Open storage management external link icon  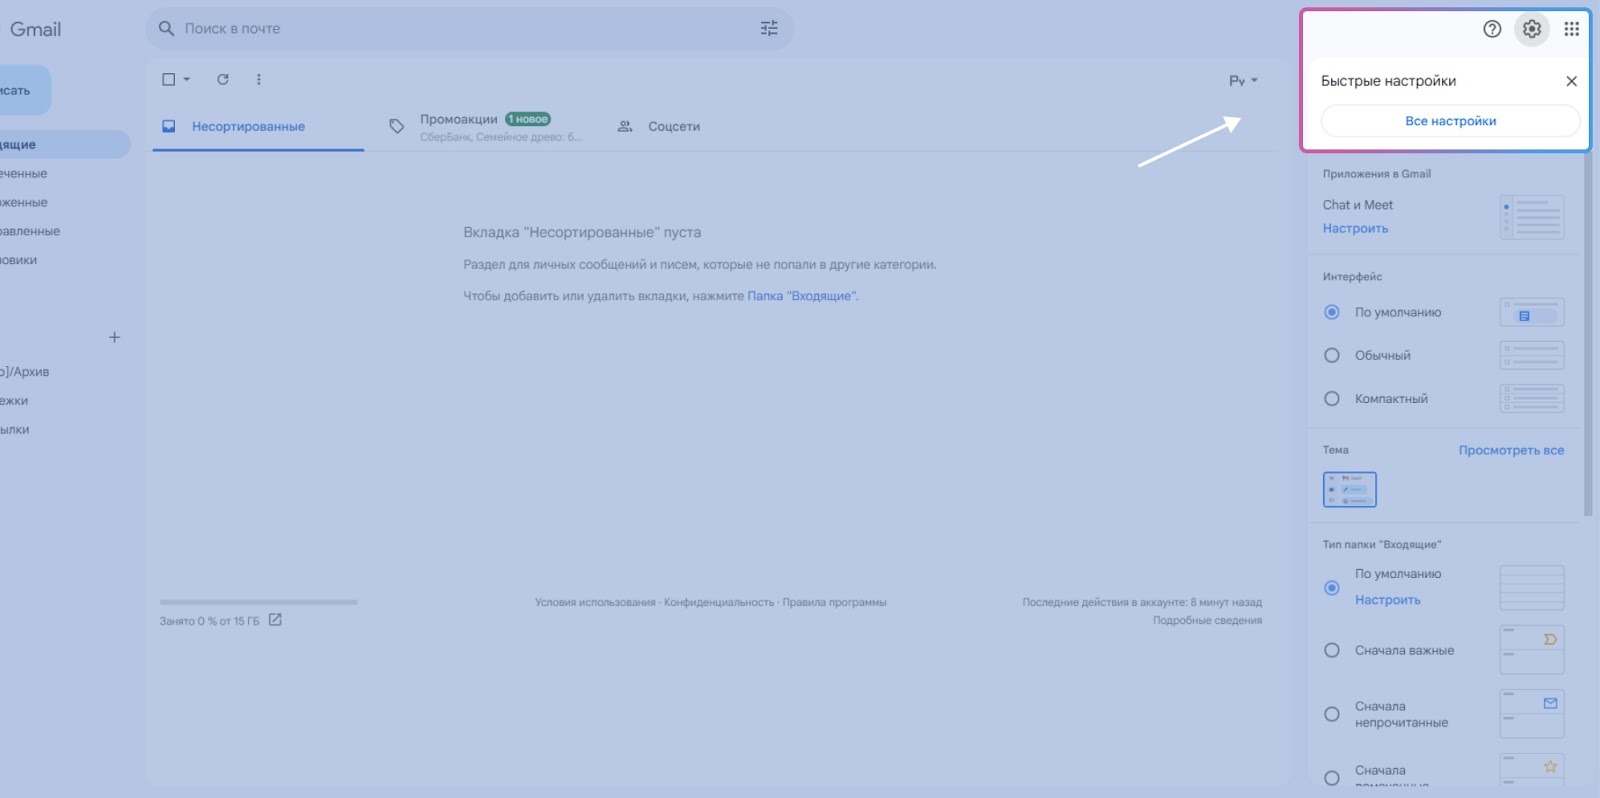point(275,620)
